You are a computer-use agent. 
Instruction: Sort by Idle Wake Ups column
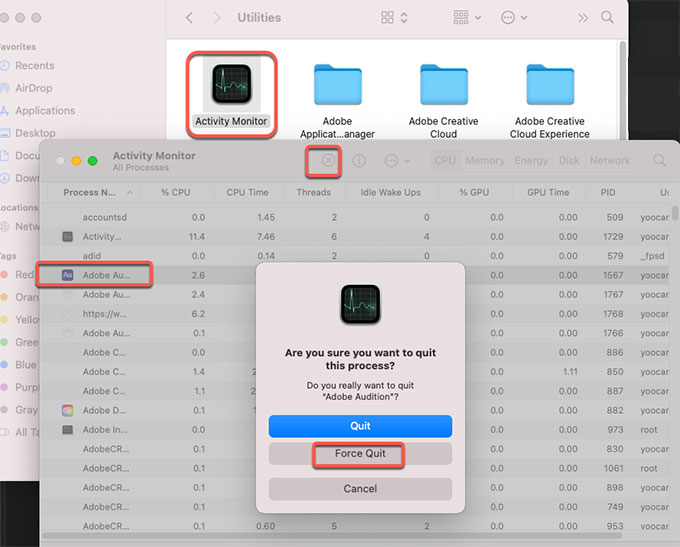click(x=391, y=192)
